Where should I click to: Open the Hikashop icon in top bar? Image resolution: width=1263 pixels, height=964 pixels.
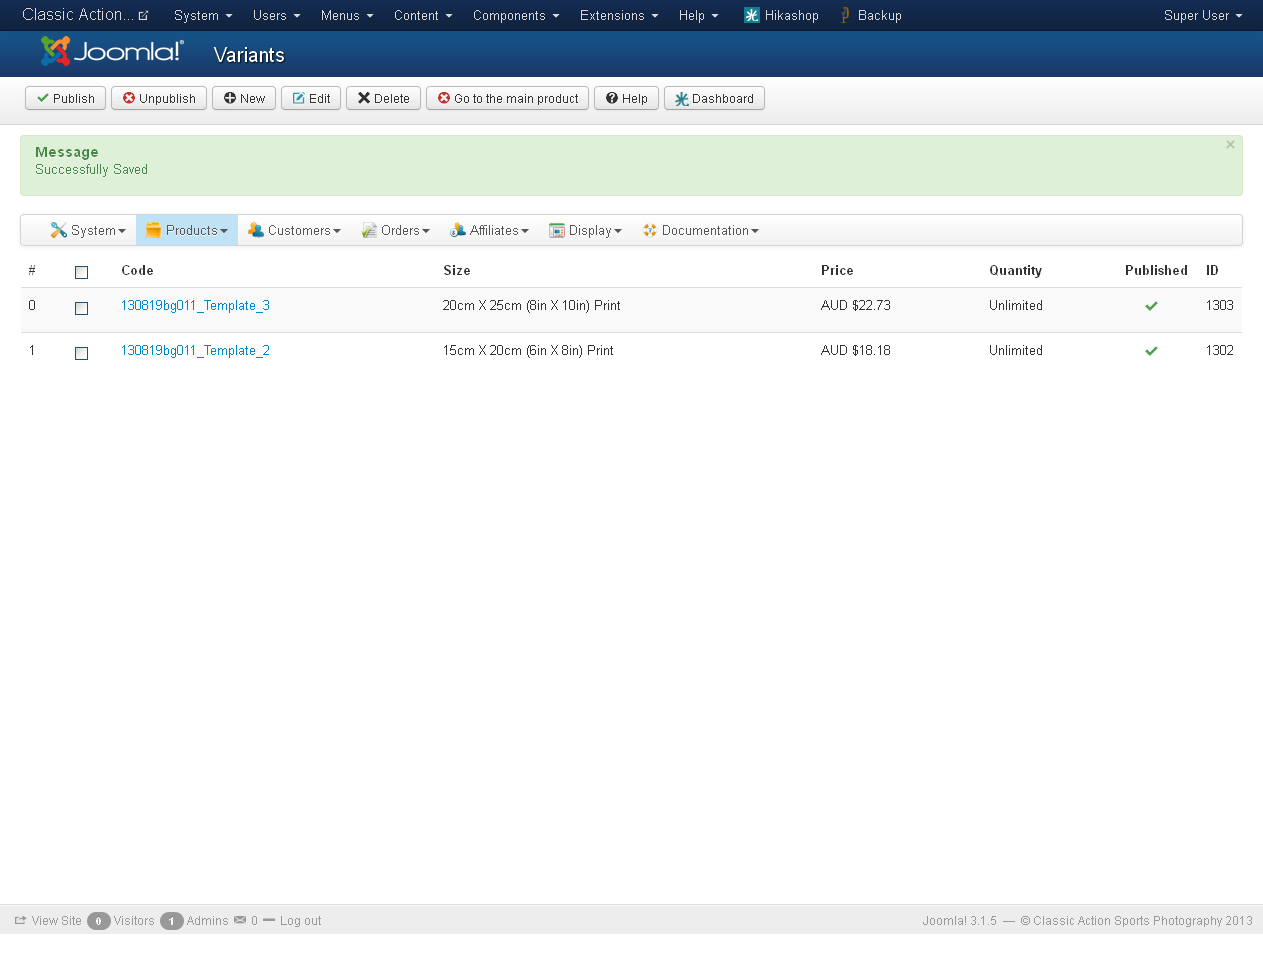[x=752, y=15]
